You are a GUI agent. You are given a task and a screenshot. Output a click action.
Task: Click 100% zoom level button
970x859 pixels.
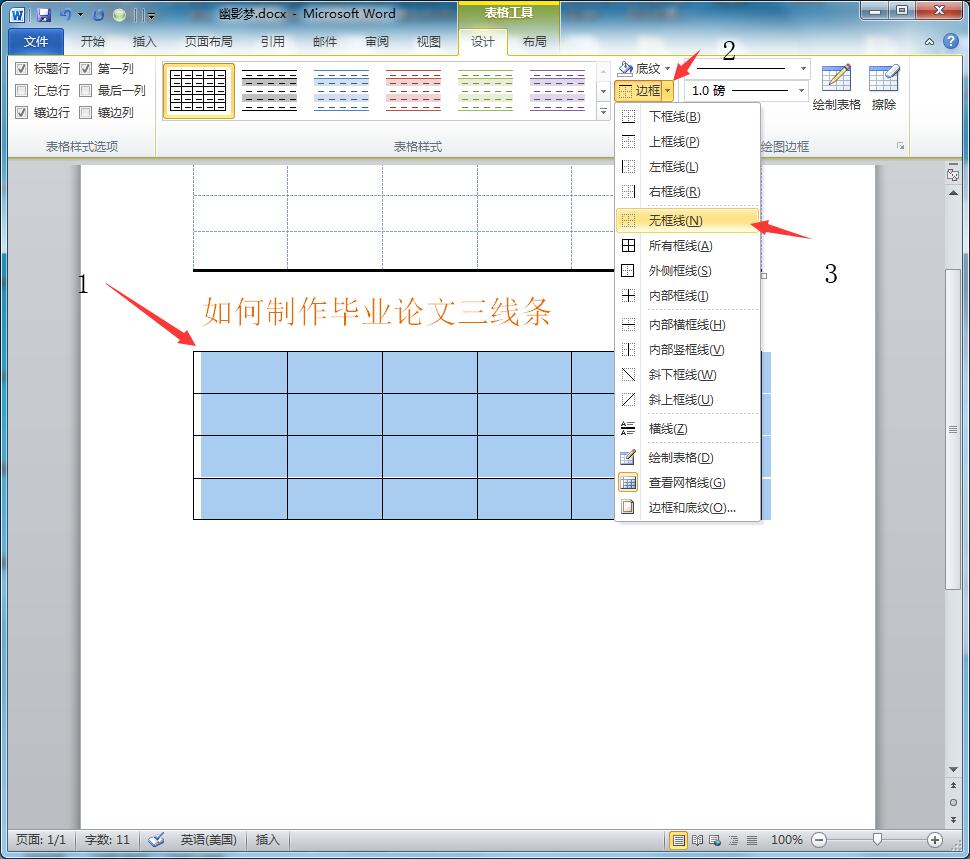(x=786, y=840)
